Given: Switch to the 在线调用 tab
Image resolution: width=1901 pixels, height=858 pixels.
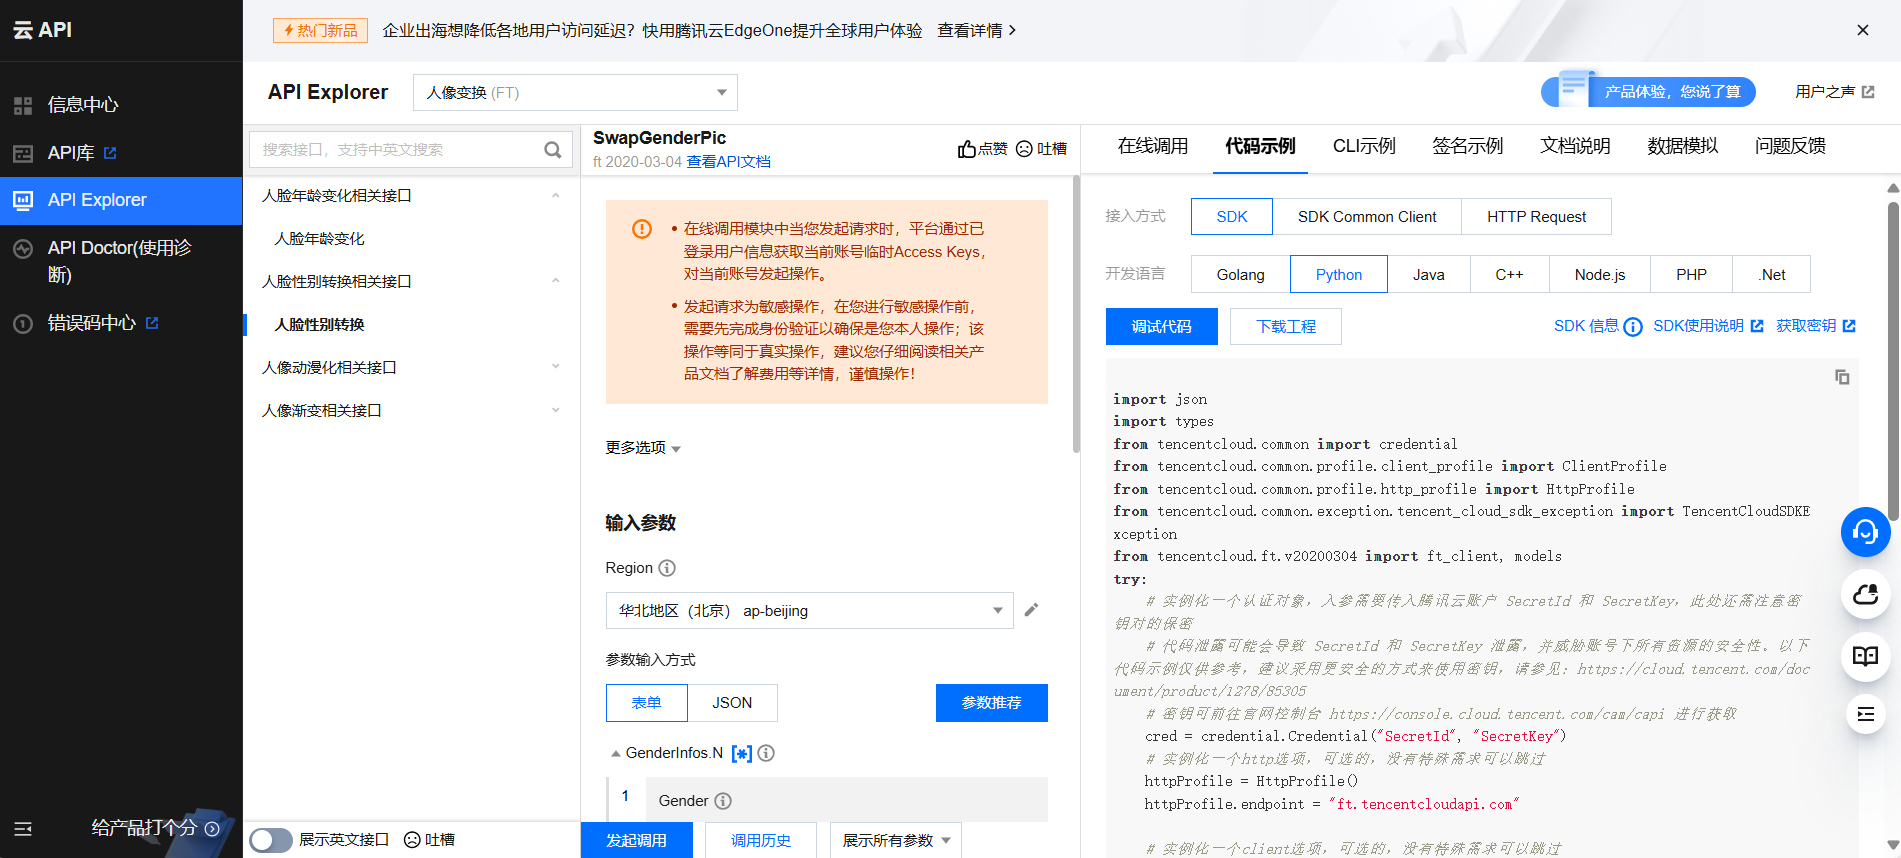Looking at the screenshot, I should pyautogui.click(x=1153, y=146).
